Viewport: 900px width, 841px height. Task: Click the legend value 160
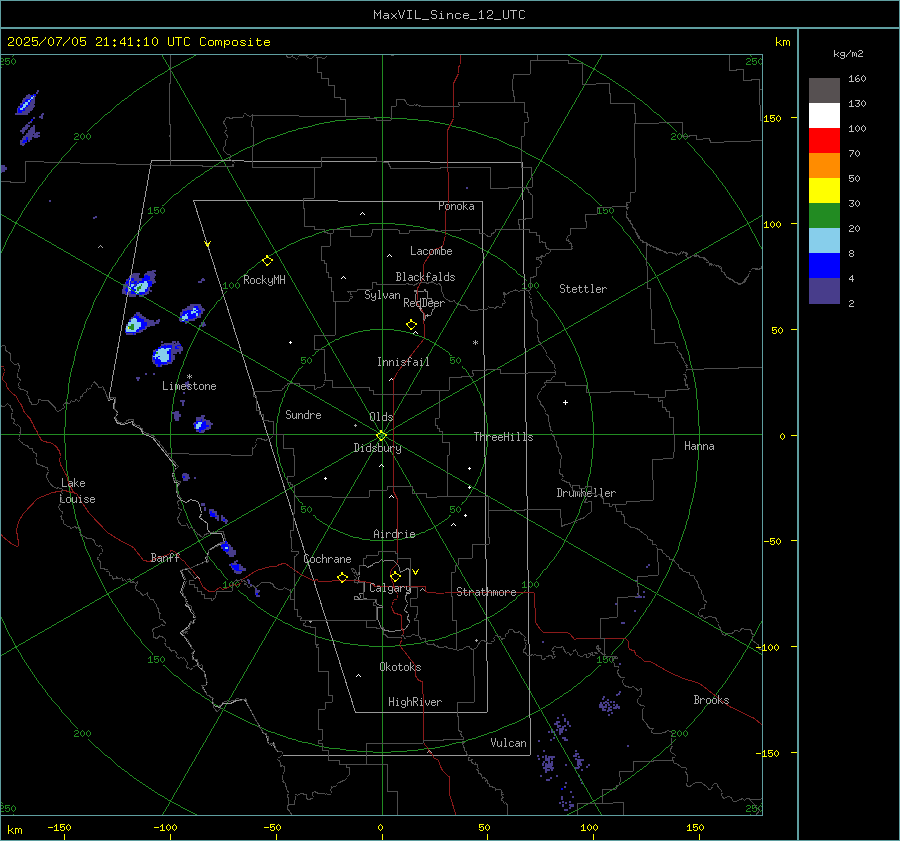(857, 79)
